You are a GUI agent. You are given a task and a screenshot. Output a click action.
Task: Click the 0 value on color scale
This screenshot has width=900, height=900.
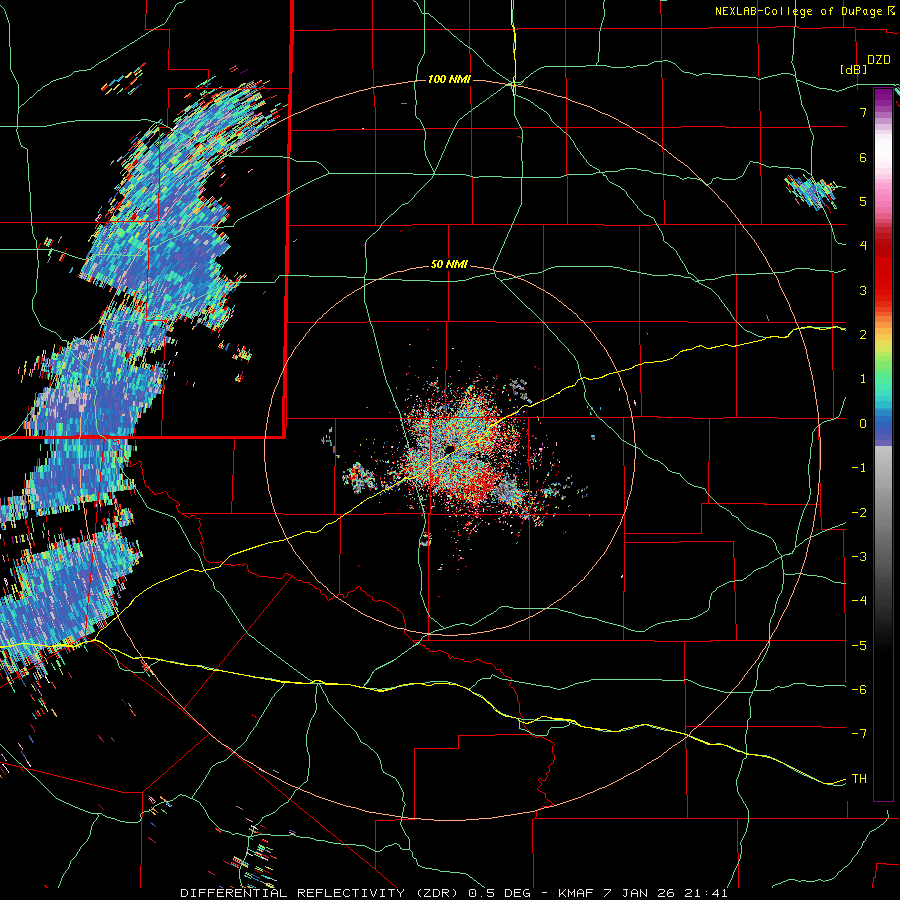click(863, 424)
